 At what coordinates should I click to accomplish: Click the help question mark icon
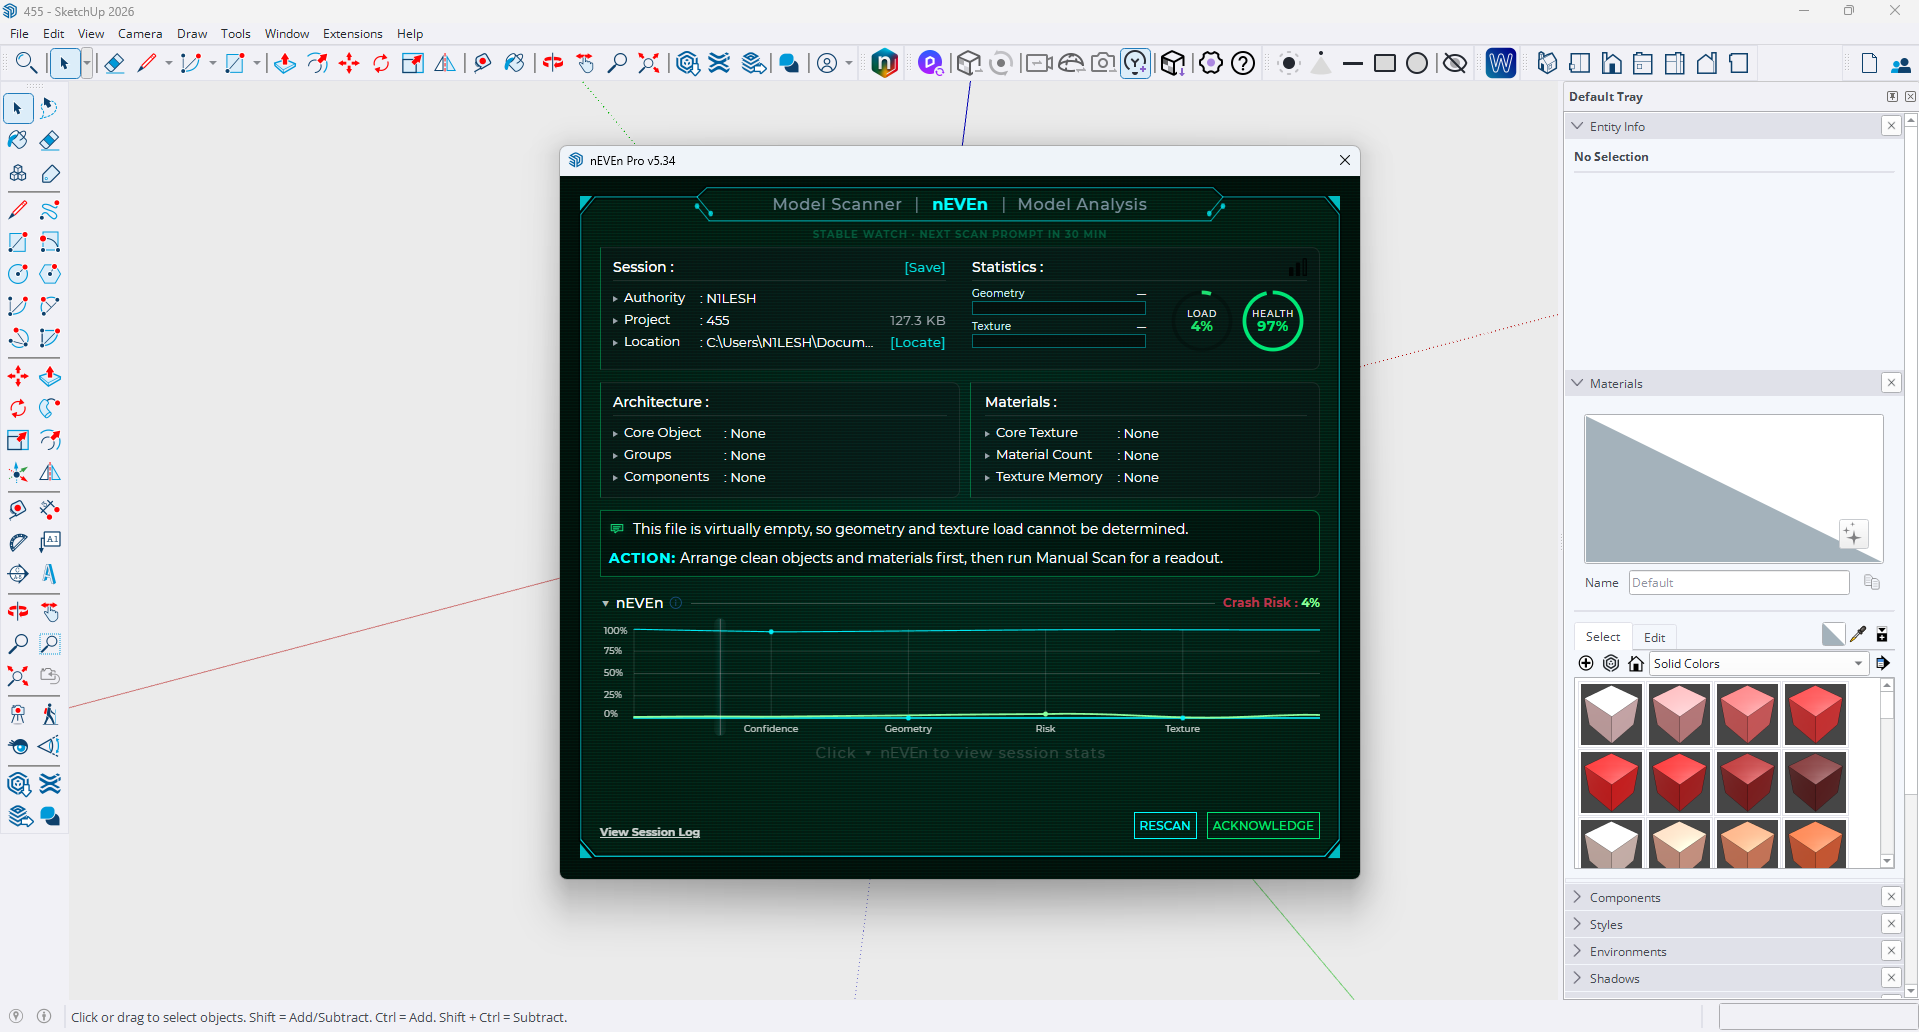(x=1243, y=64)
